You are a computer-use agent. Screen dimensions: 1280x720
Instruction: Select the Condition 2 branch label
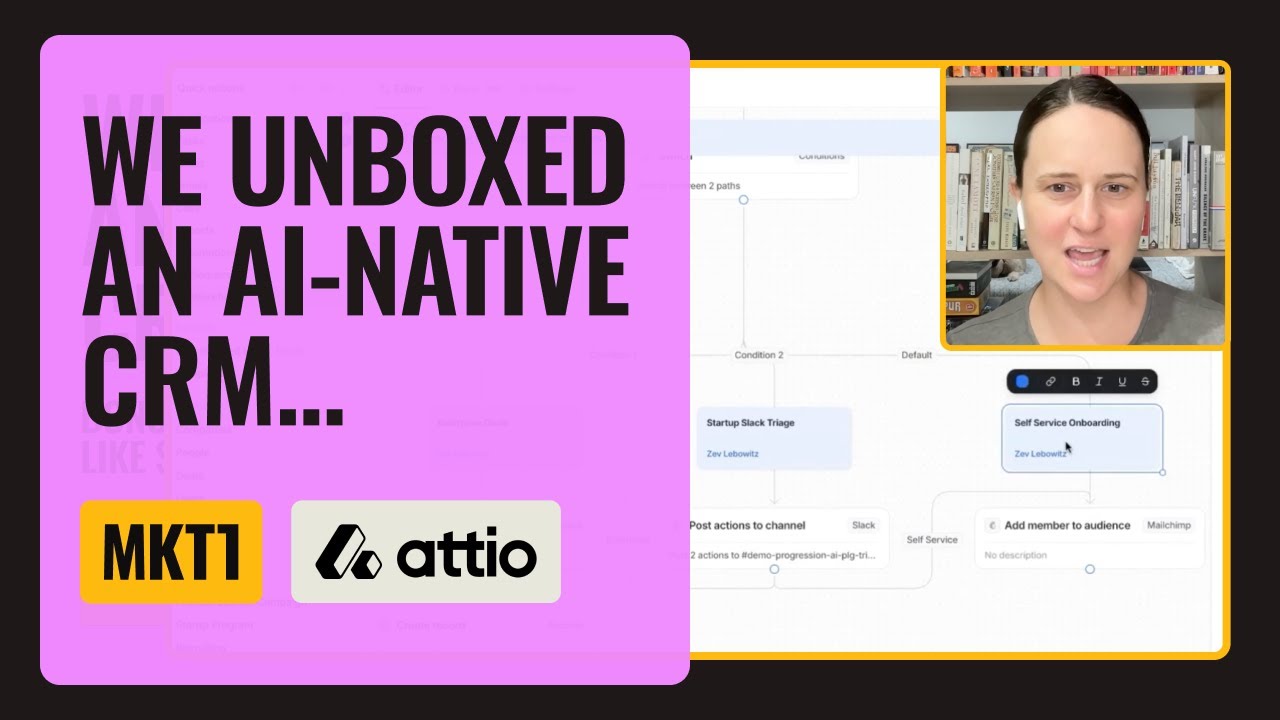click(759, 355)
